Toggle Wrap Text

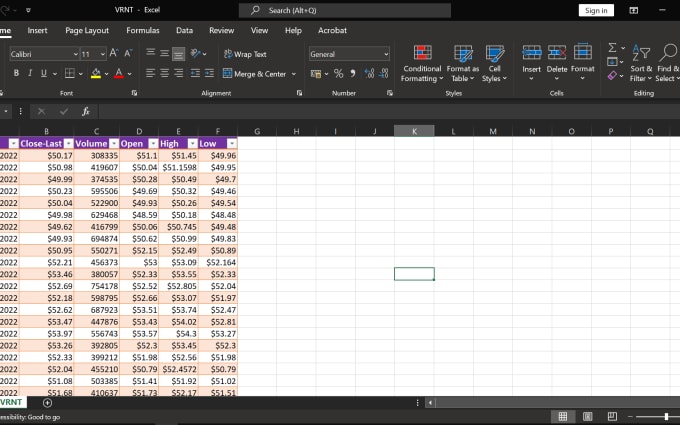pos(245,54)
